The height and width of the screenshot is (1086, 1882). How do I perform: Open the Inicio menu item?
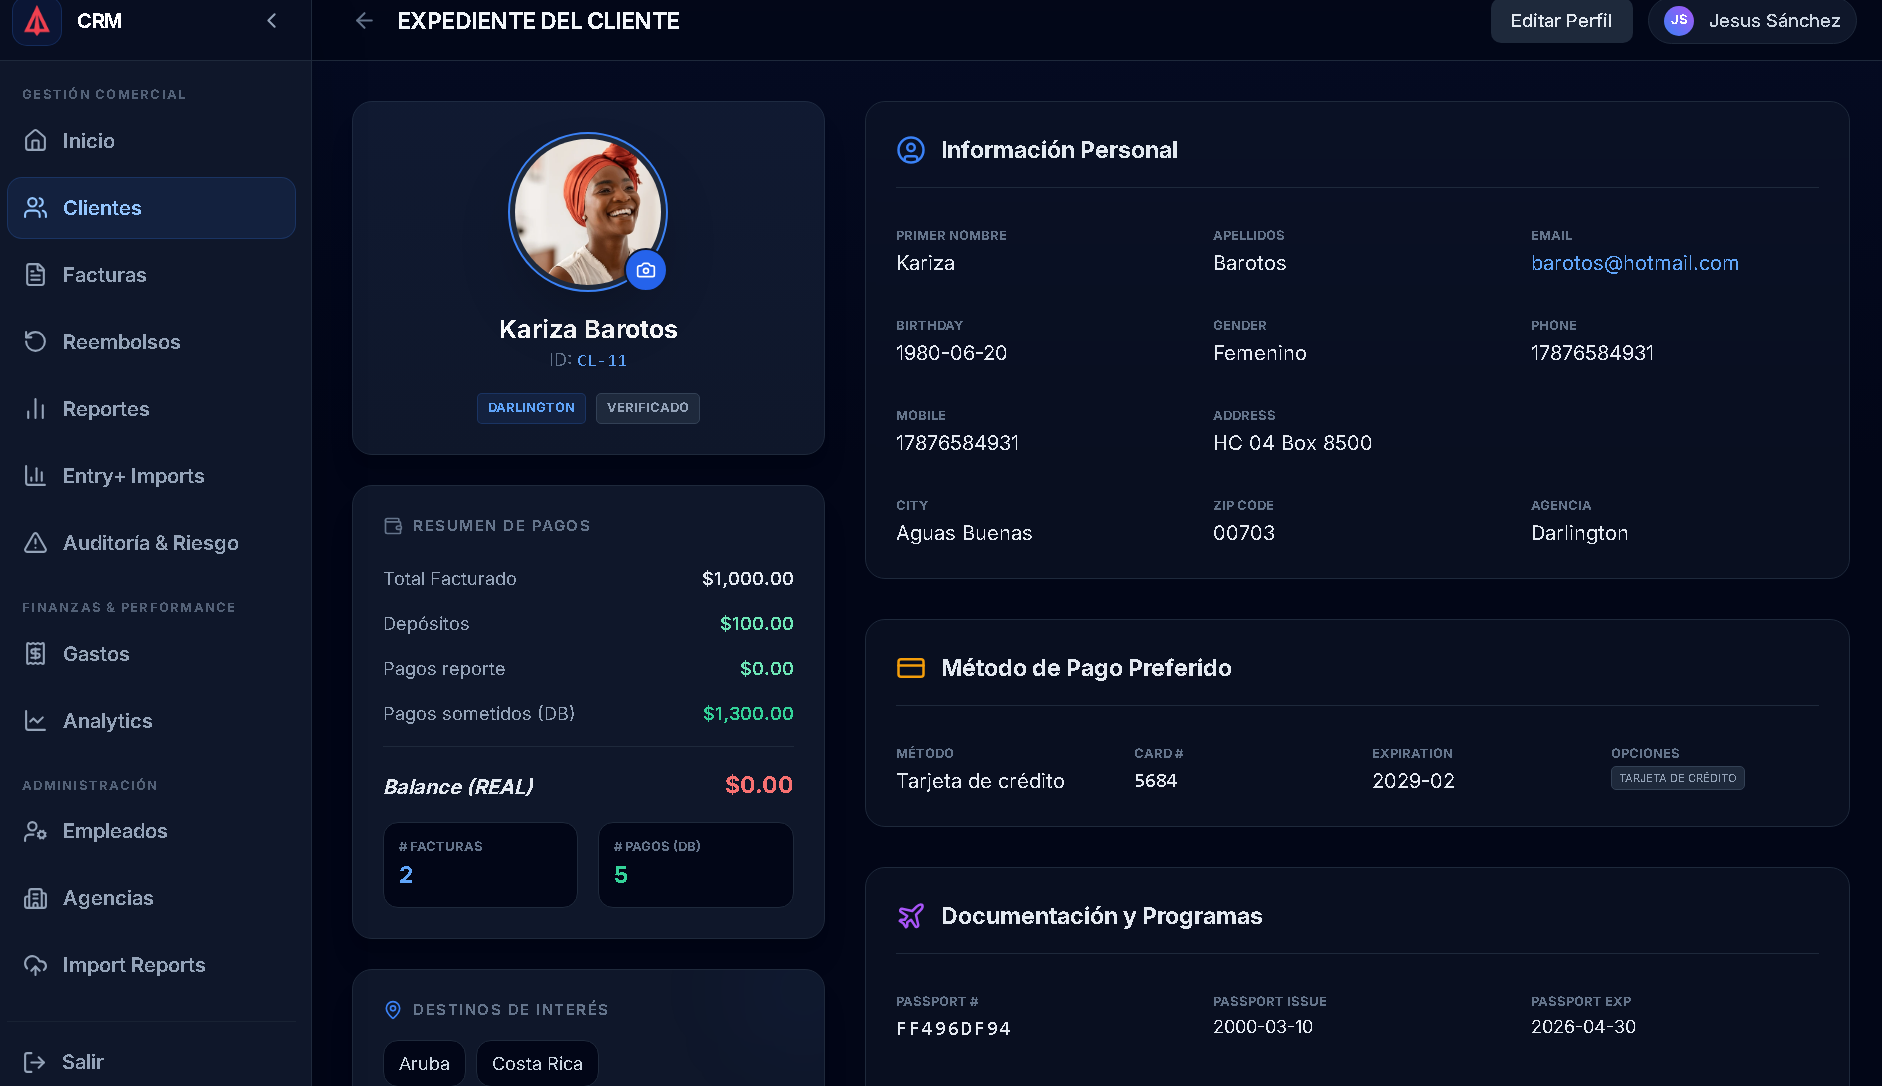coord(151,141)
